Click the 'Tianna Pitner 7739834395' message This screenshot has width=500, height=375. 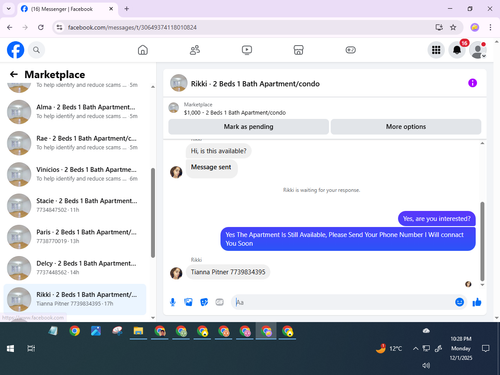(x=228, y=272)
